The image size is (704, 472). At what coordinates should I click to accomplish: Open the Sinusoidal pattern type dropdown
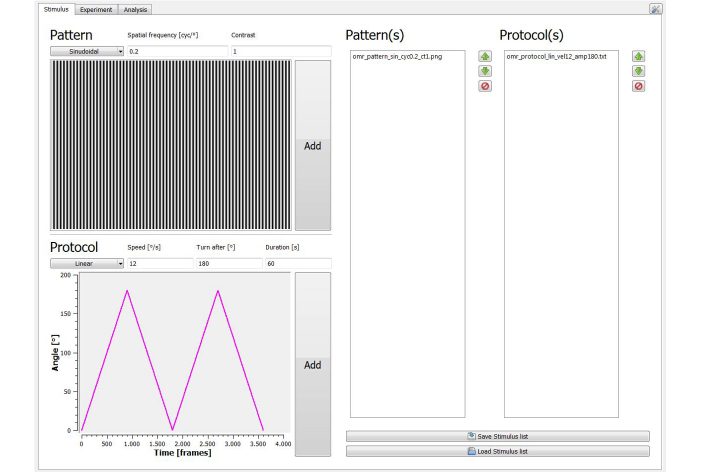click(87, 51)
